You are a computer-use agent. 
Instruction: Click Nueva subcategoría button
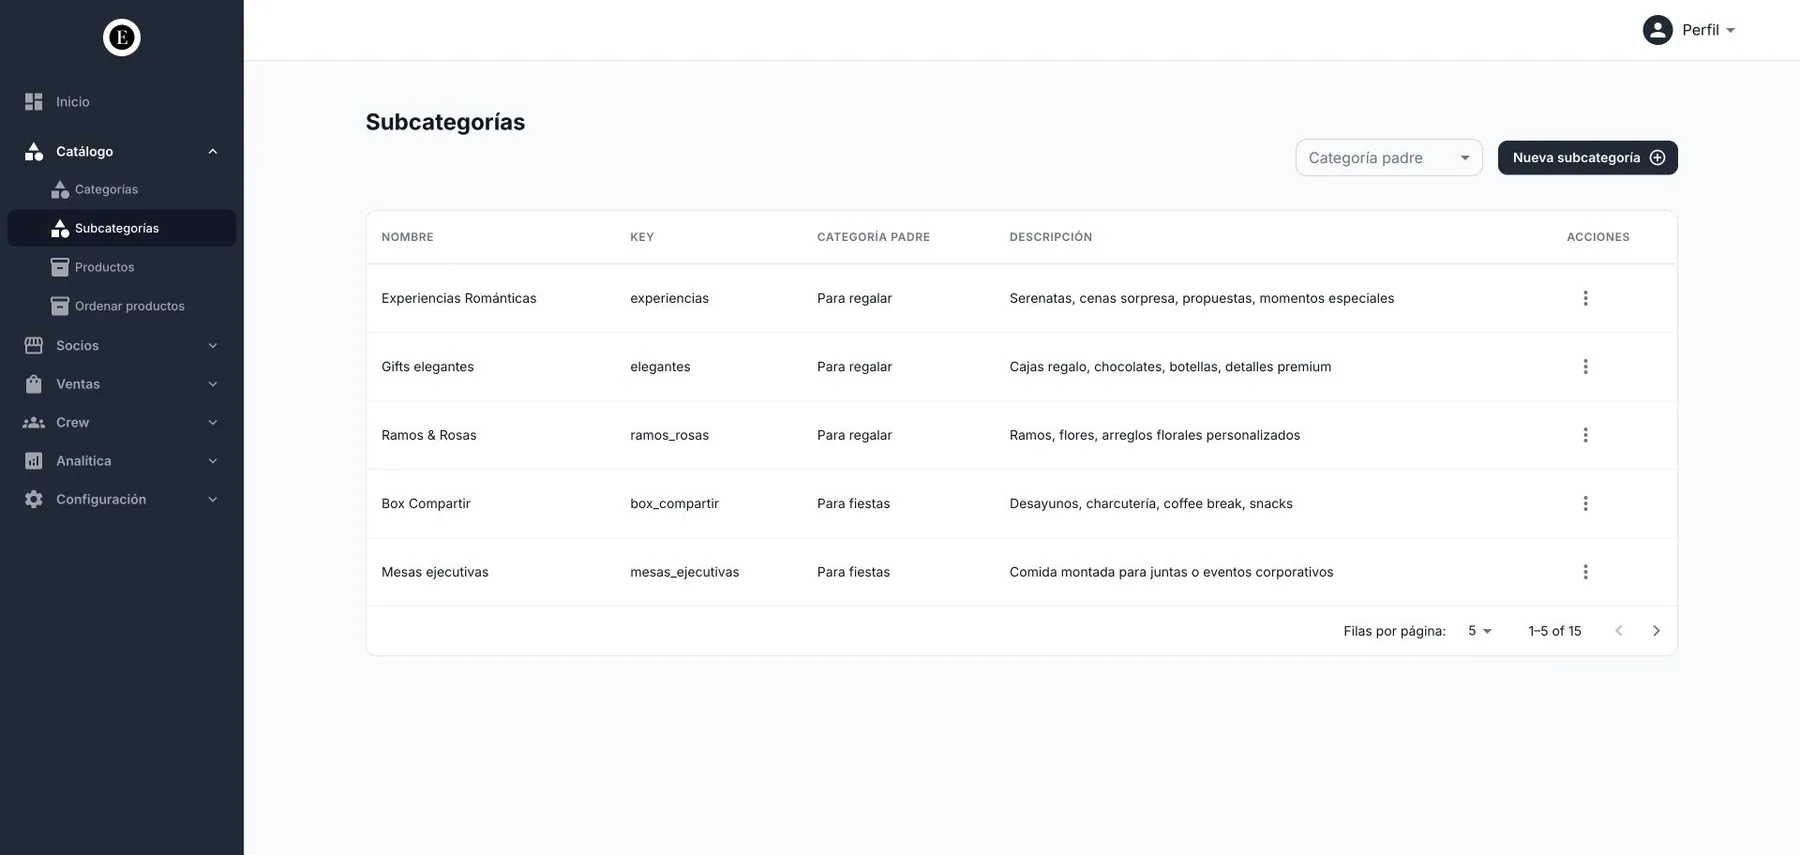1587,158
